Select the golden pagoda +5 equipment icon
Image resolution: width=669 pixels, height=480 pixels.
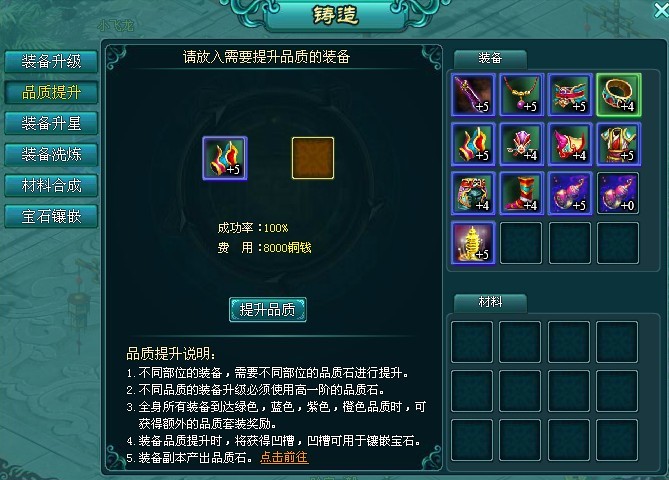coord(473,243)
